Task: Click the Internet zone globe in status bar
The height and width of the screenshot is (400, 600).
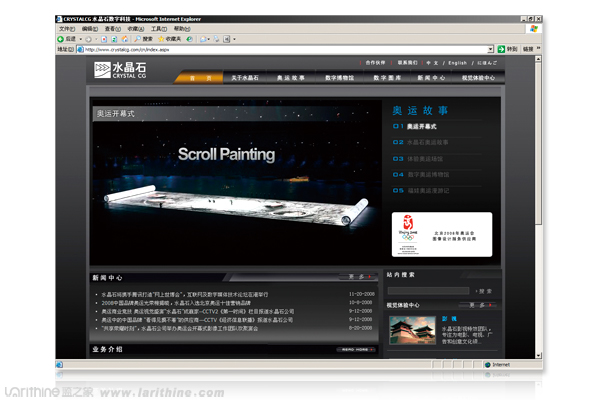Action: tap(488, 365)
